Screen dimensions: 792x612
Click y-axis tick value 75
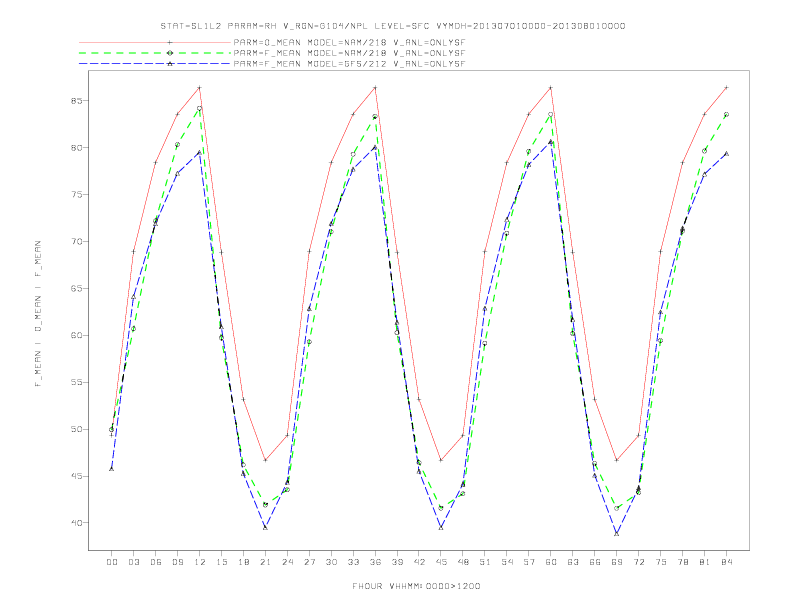(x=76, y=194)
